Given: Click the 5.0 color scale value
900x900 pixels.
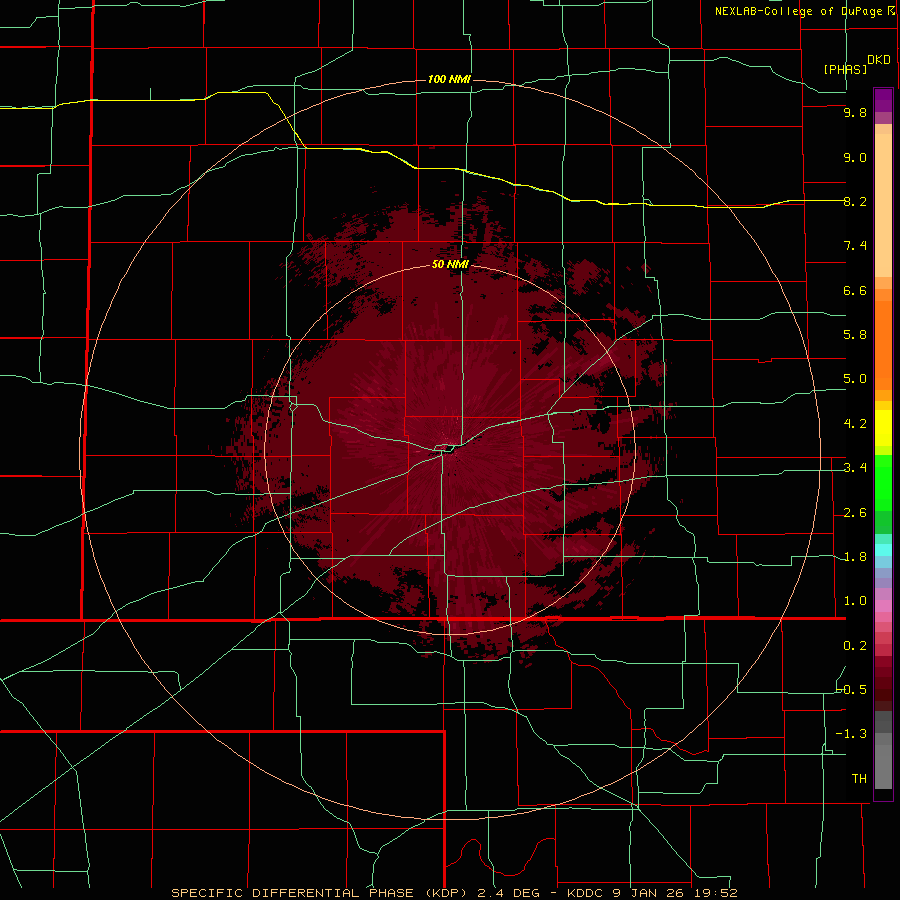Looking at the screenshot, I should (855, 379).
